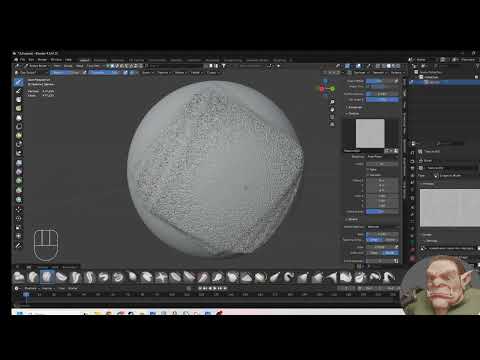Select the Draw Face Sets tool
Image resolution: width=480 pixels, height=360 pixels.
19,109
